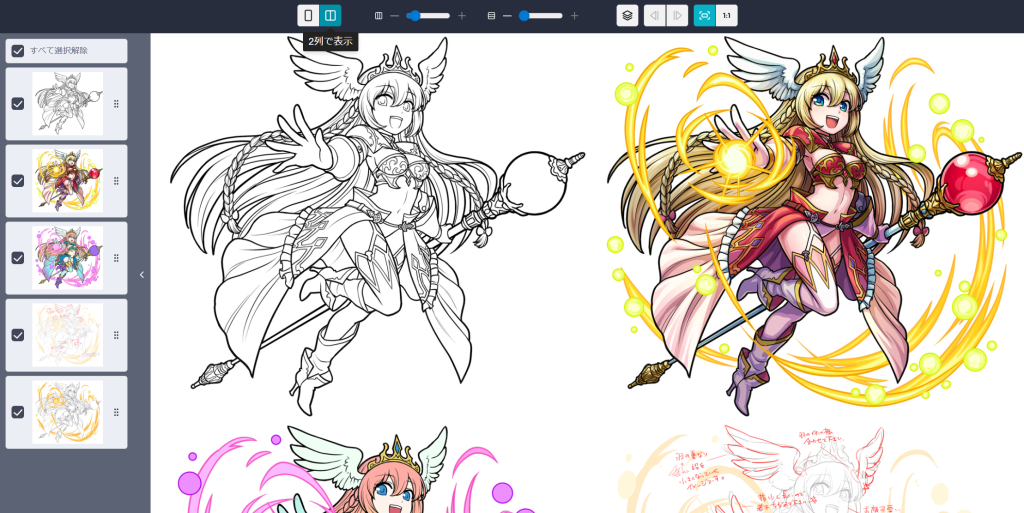1024x513 pixels.
Task: Set zoom to 1:1 actual size
Action: click(727, 16)
